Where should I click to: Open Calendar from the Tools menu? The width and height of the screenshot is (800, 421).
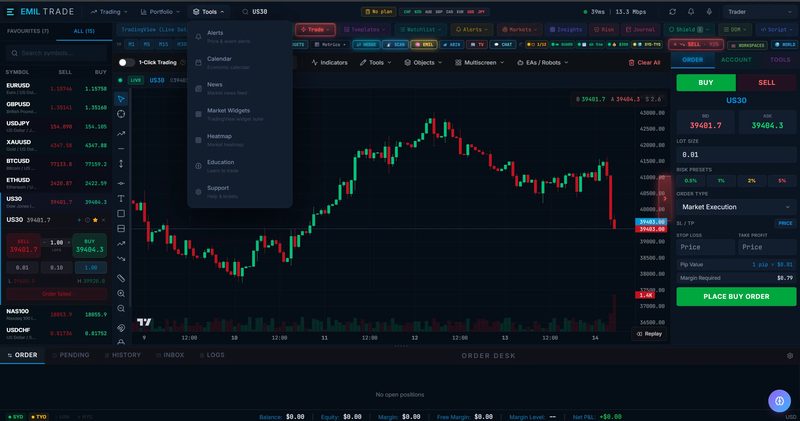tap(240, 62)
